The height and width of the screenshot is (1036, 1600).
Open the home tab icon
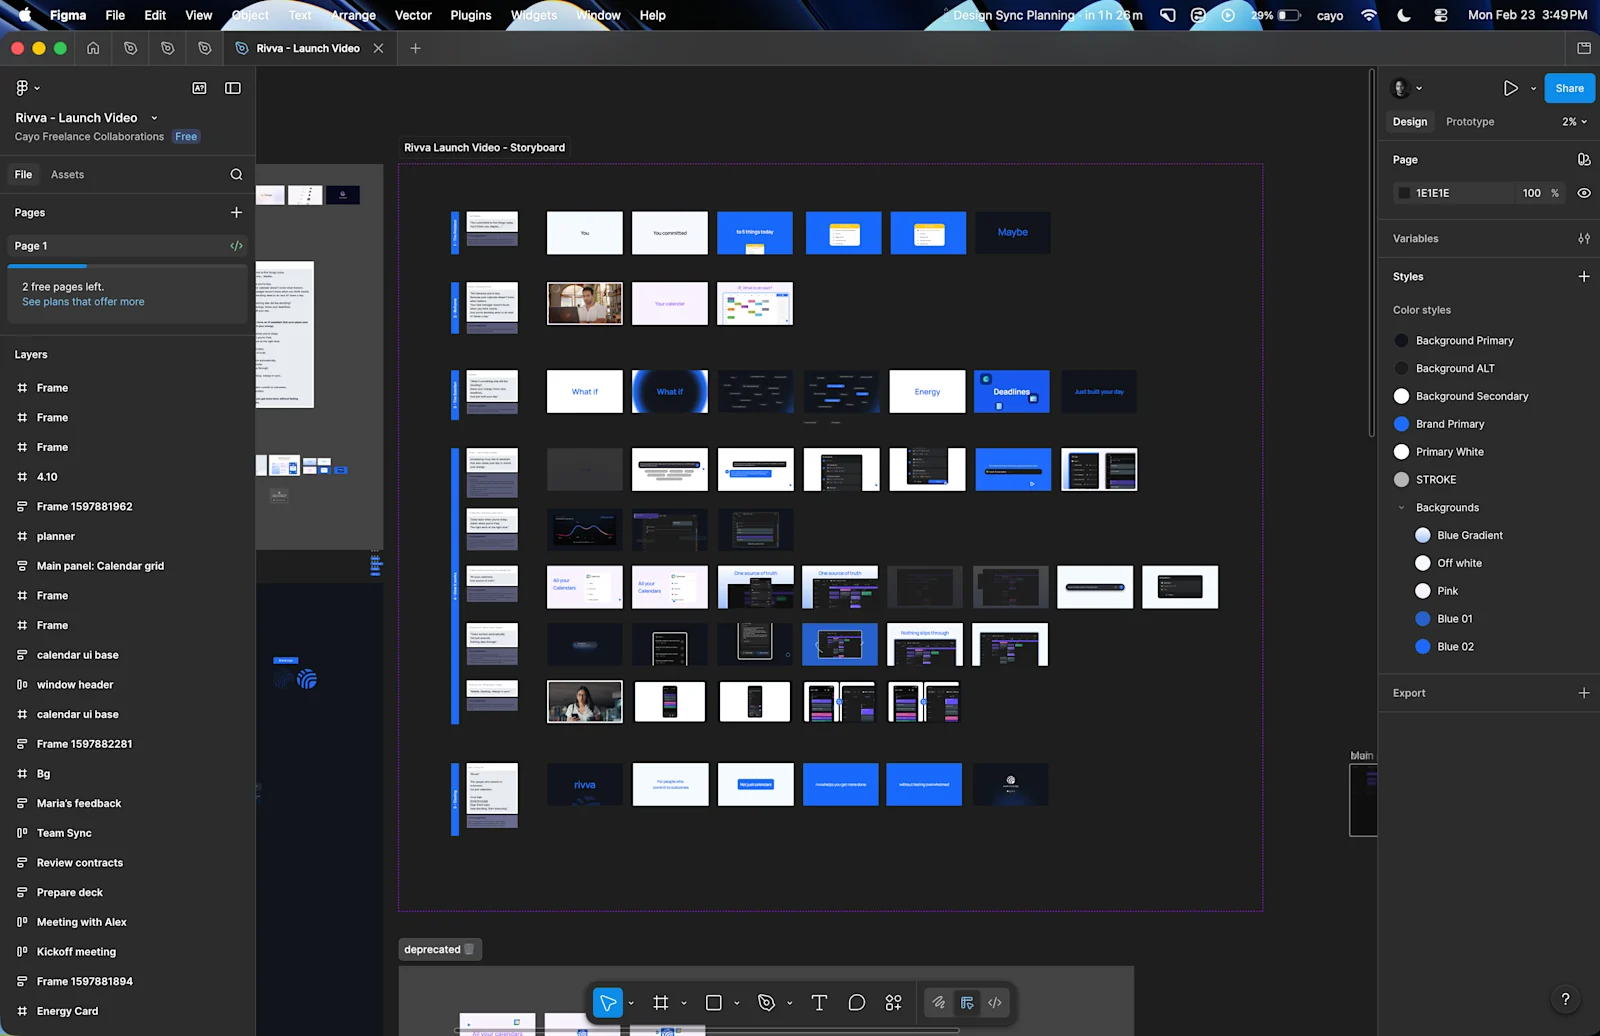tap(93, 48)
